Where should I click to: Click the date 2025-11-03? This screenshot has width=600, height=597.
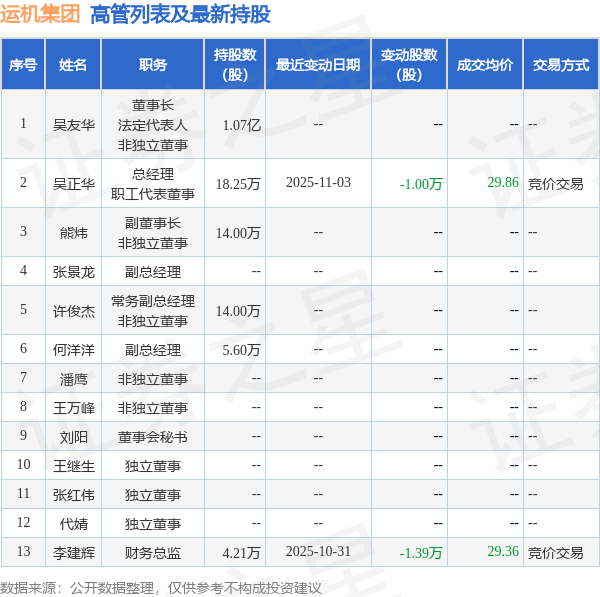tap(318, 182)
